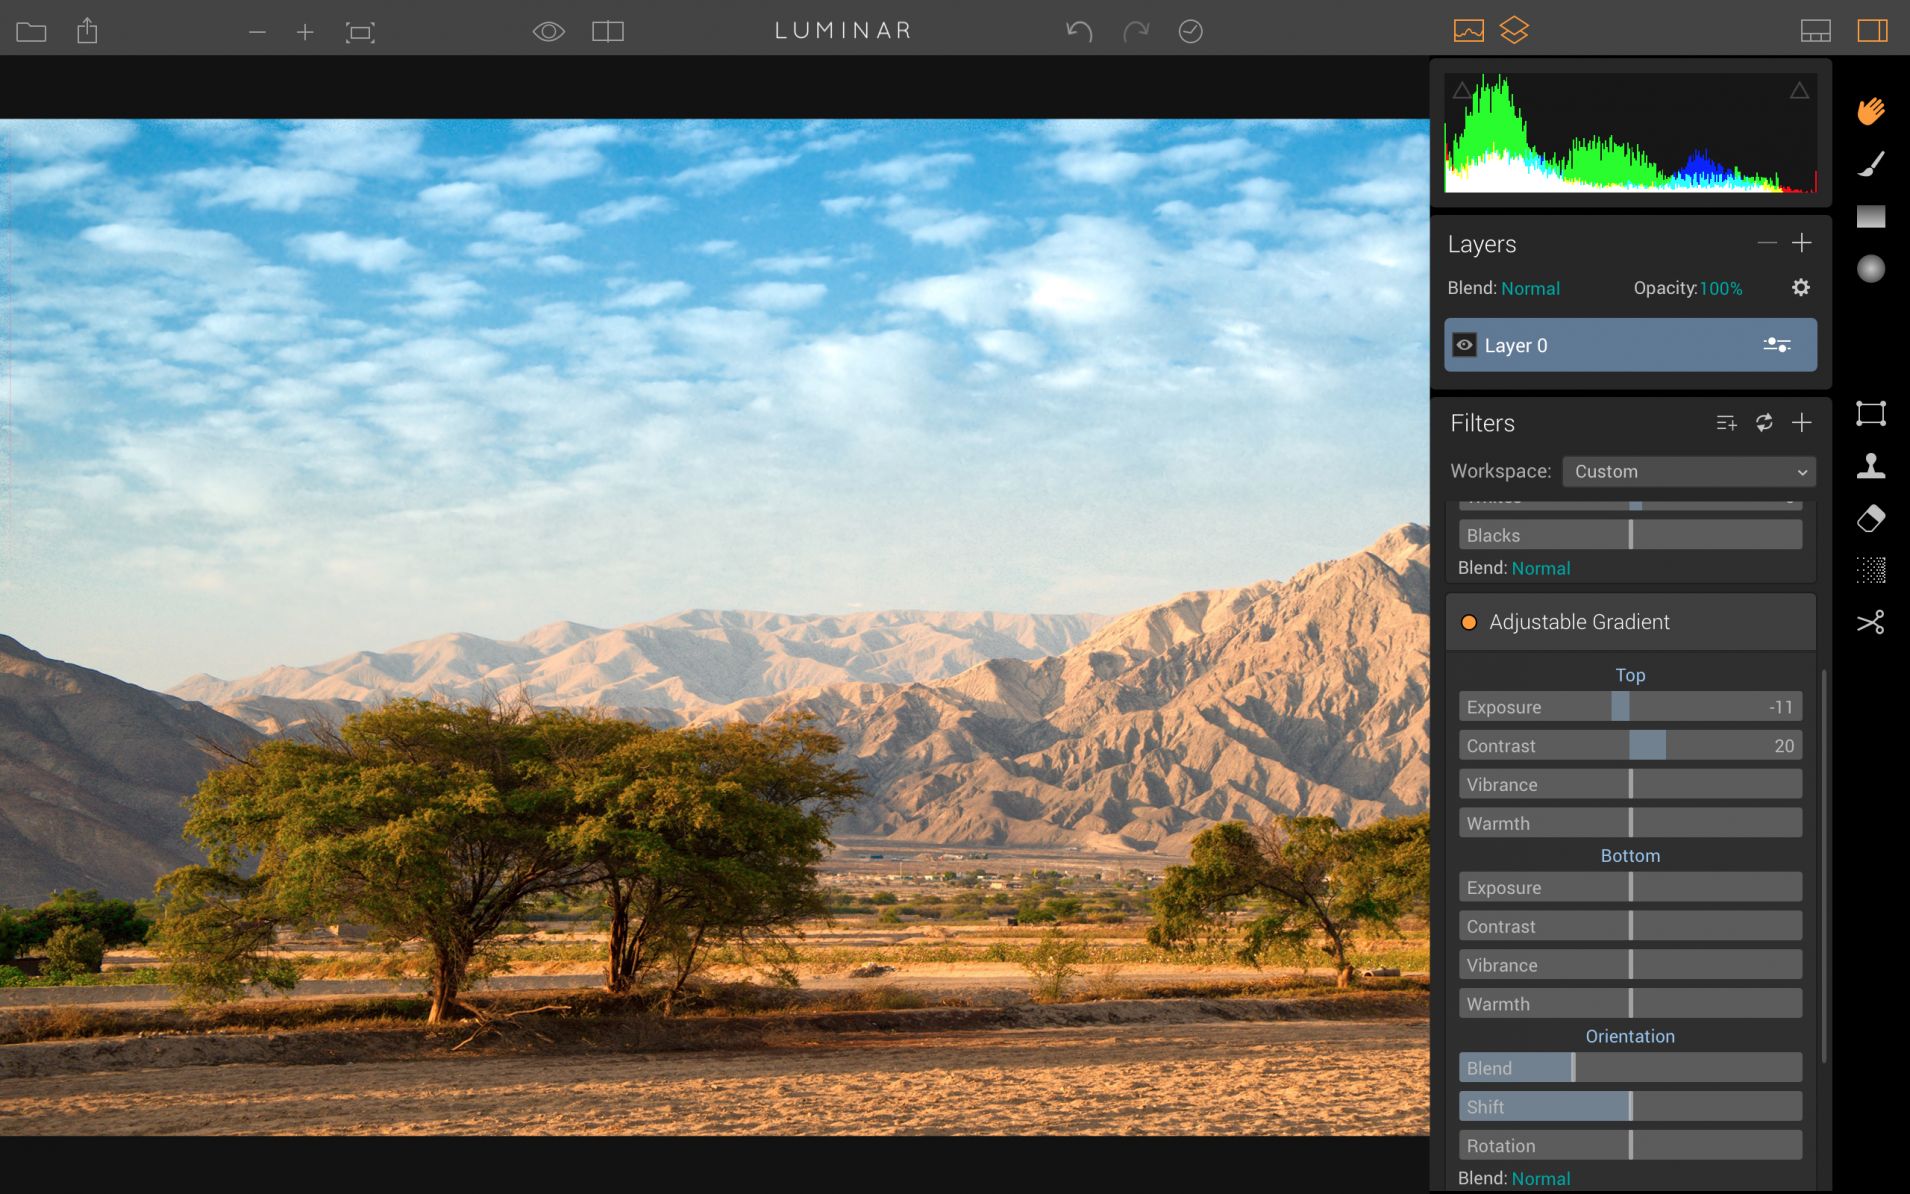Click the layer Opacity 100% value

click(1720, 288)
